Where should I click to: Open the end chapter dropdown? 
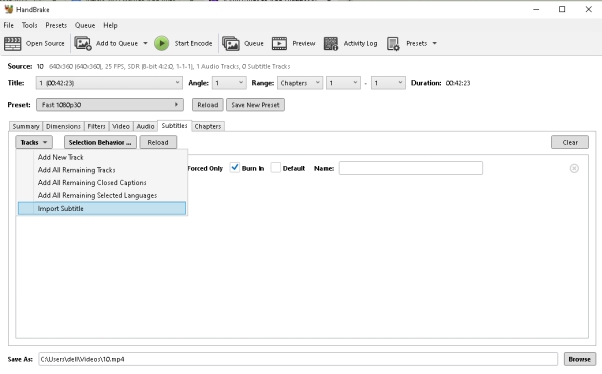[388, 83]
